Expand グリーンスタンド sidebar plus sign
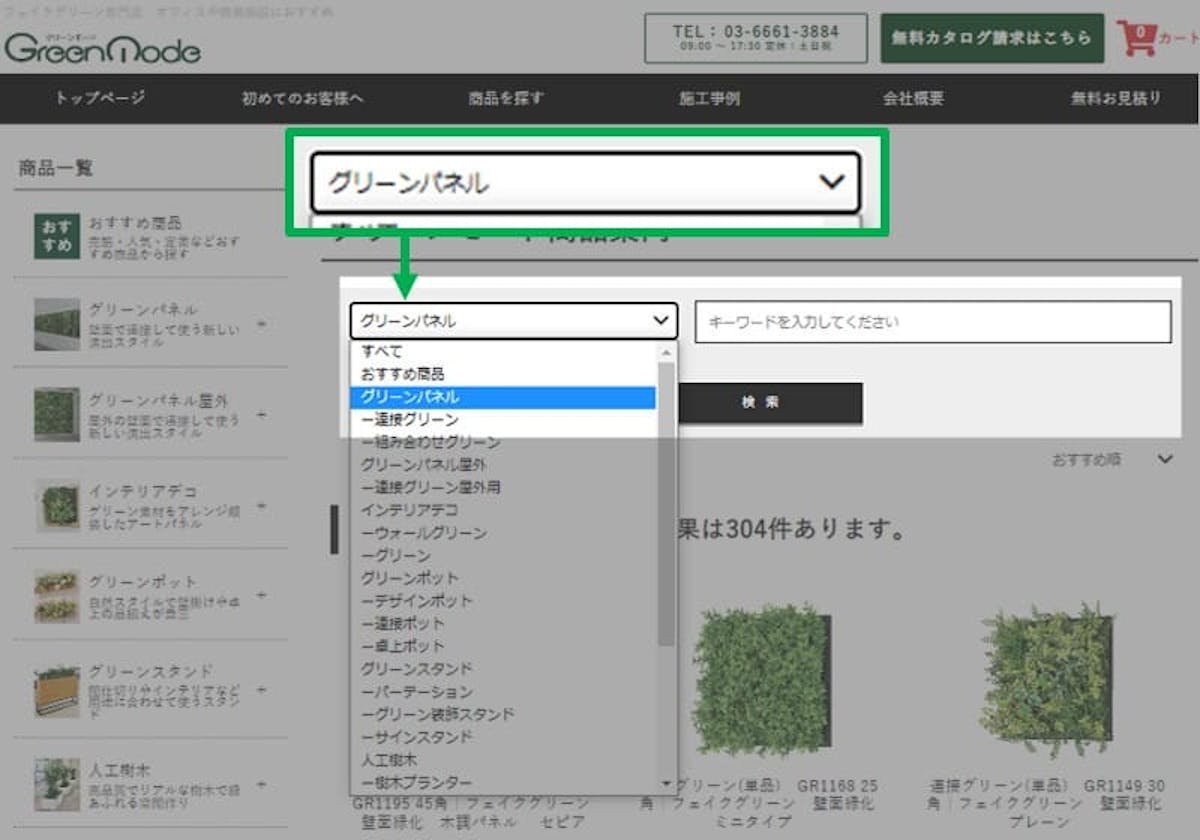 261,690
